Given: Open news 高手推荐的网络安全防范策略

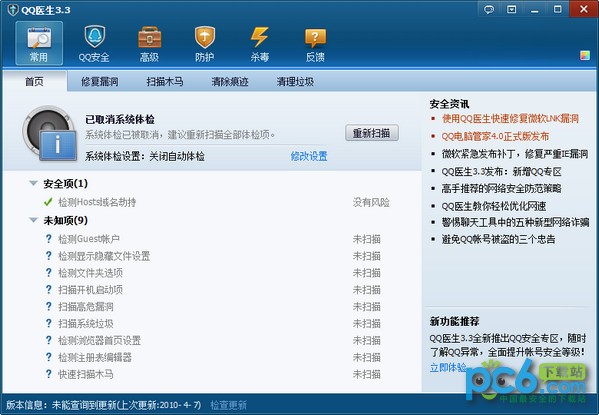Looking at the screenshot, I should tap(501, 188).
